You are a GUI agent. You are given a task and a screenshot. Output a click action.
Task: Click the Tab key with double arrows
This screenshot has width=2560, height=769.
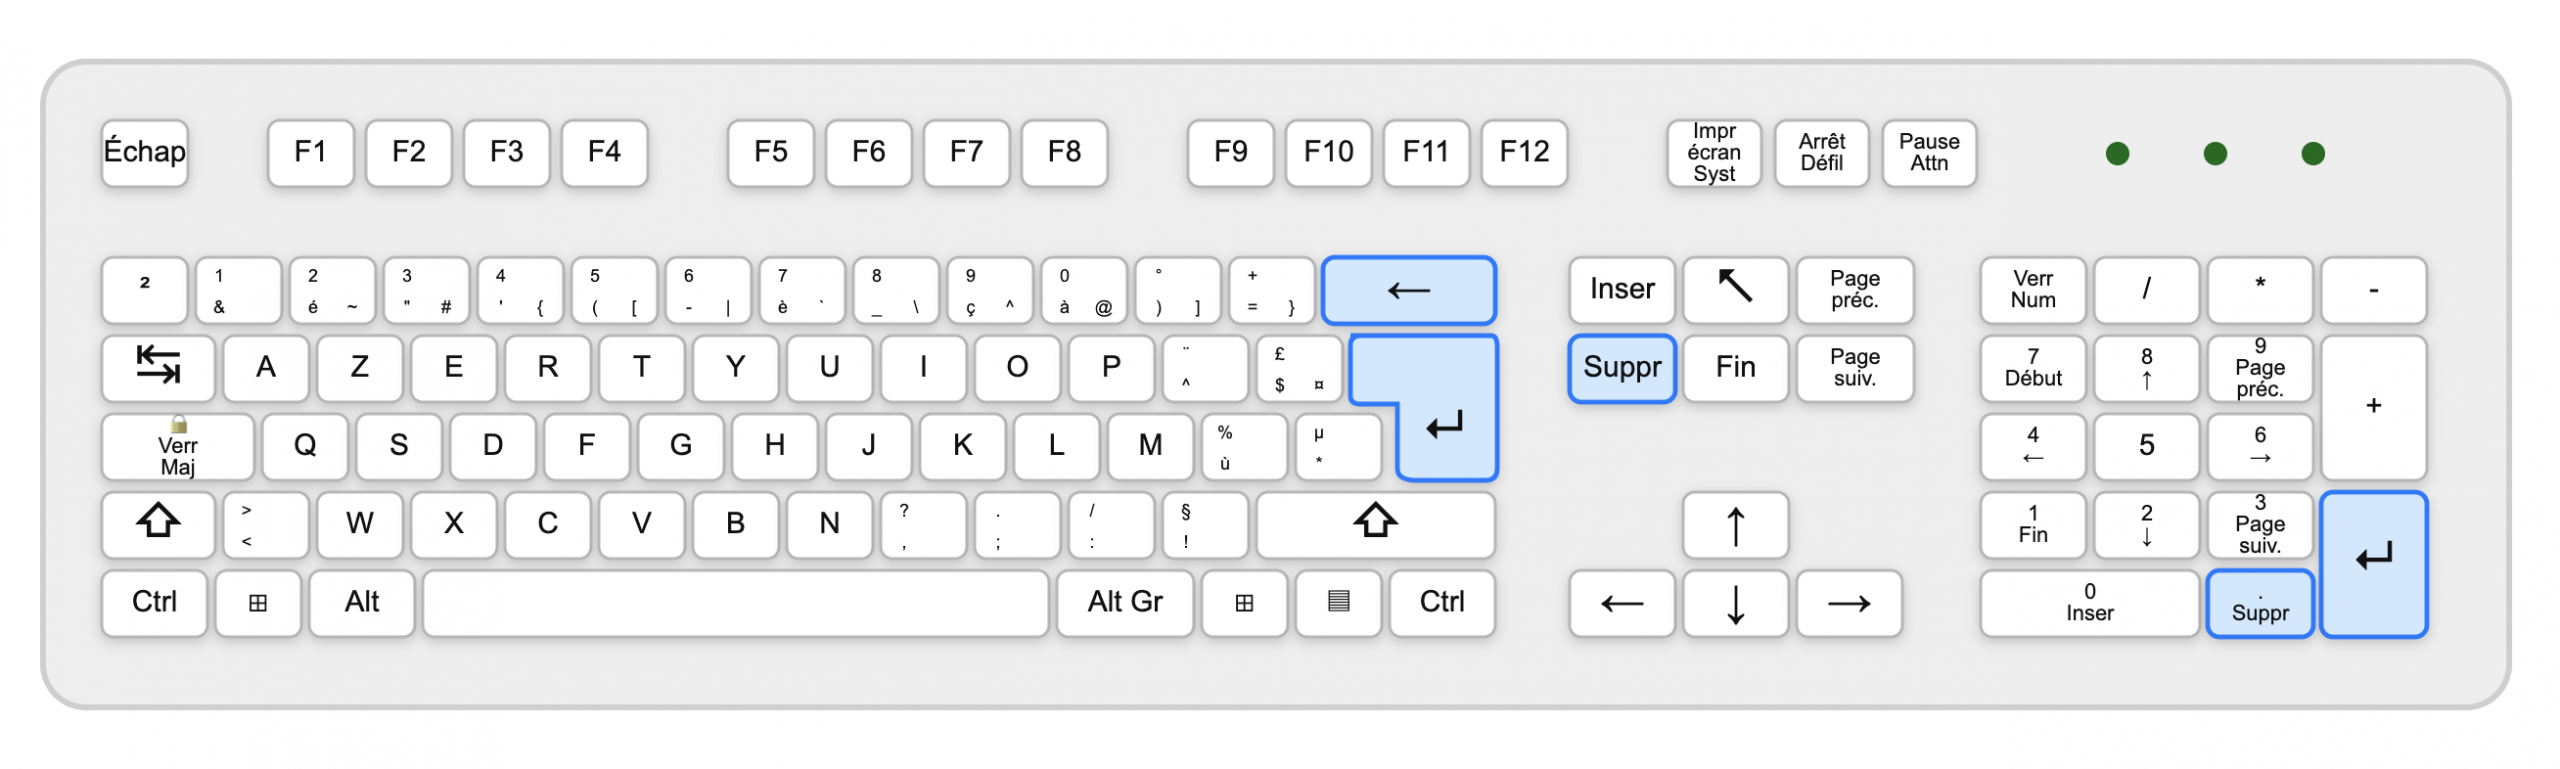tap(158, 368)
